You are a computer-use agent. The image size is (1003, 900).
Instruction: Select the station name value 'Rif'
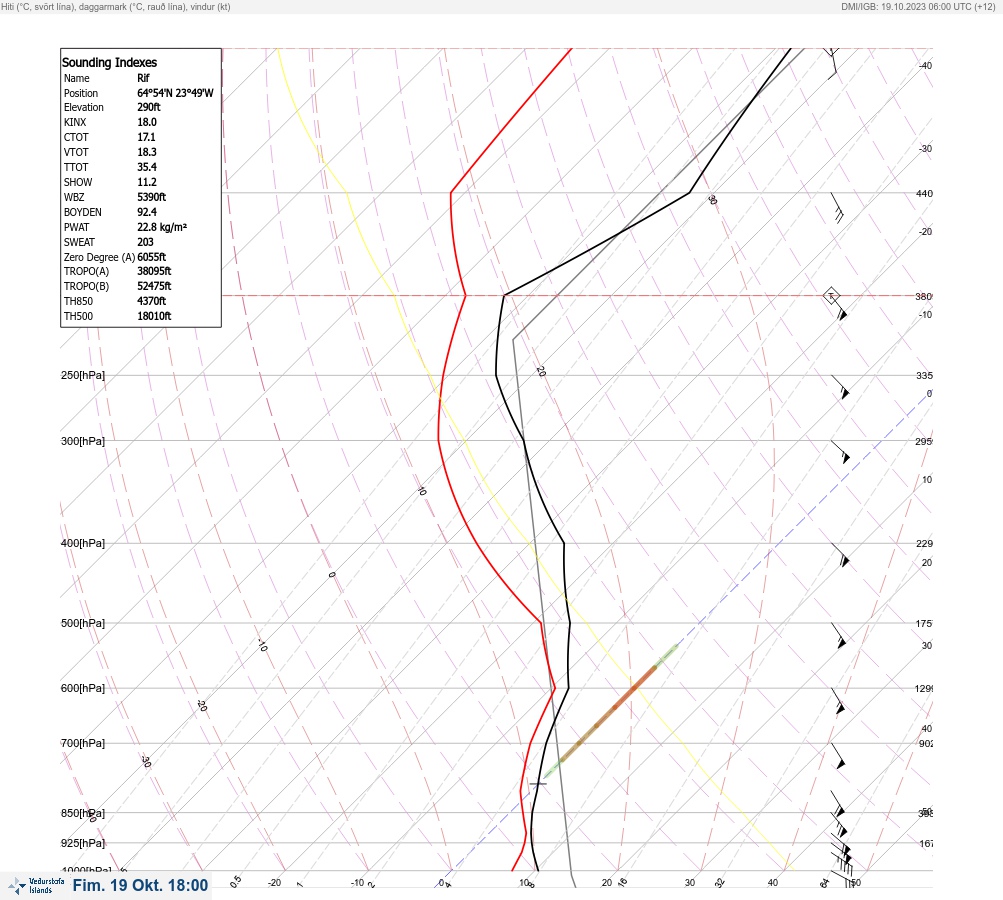[143, 78]
